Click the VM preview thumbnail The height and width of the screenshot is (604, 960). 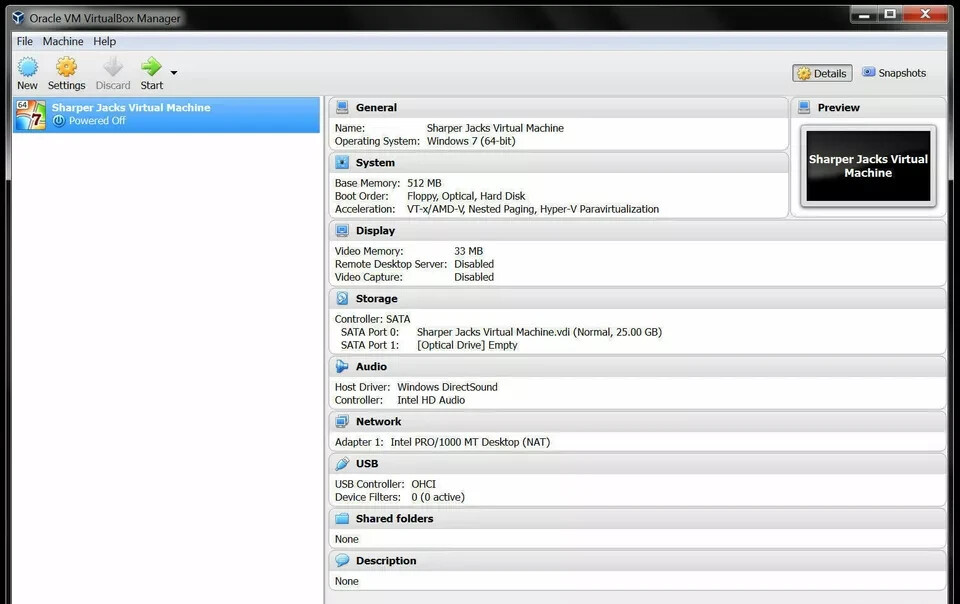point(868,166)
